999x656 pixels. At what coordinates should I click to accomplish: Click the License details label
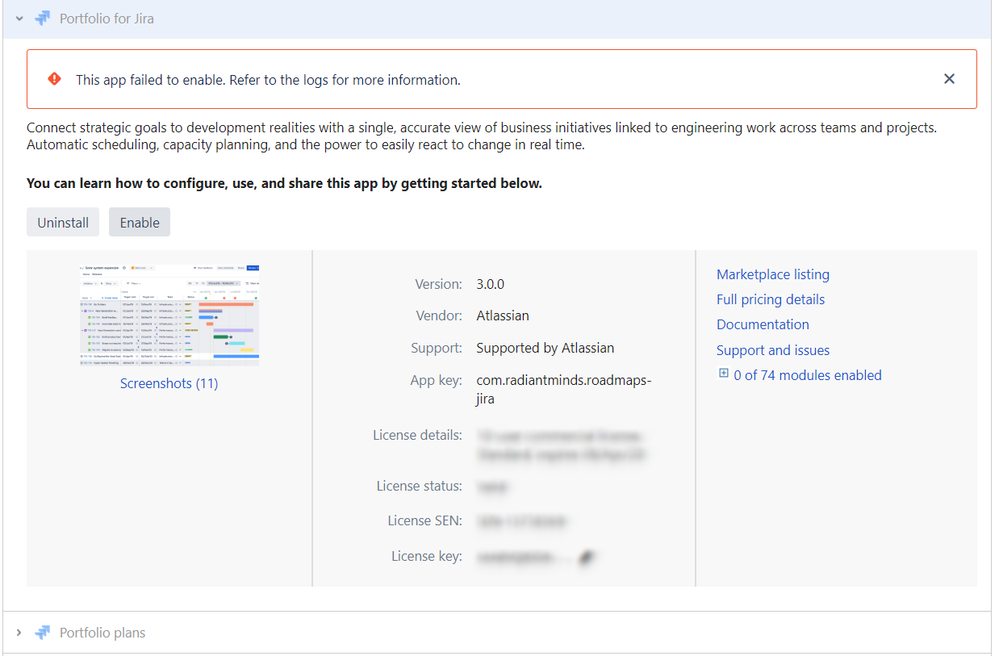click(417, 435)
